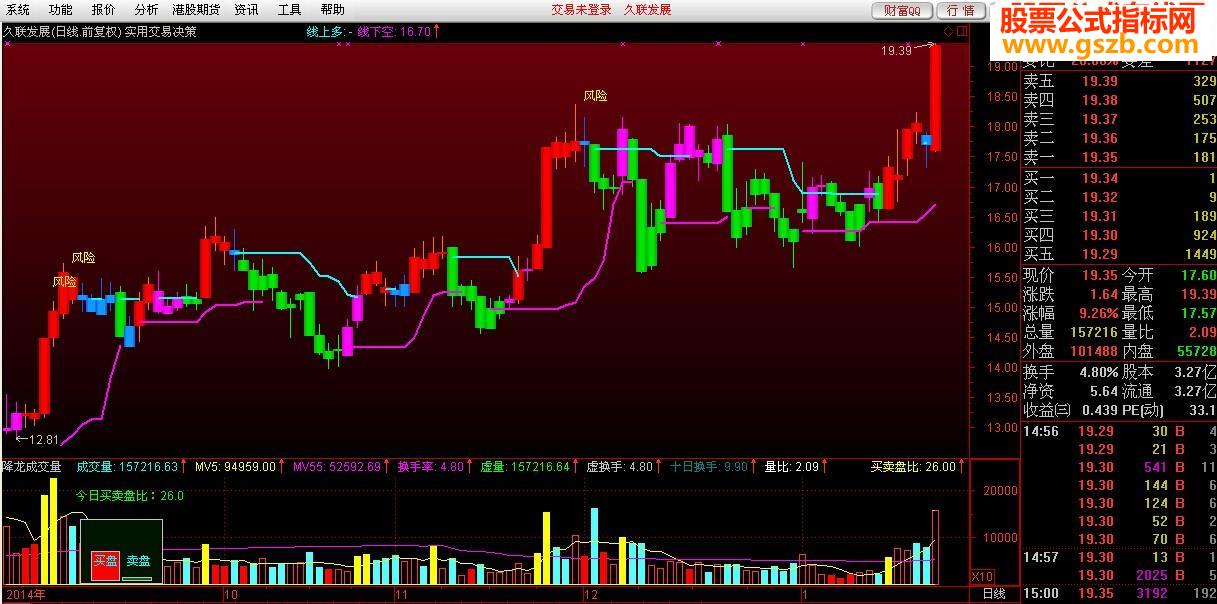Click the MV5: 94959.00 value
Image resolution: width=1217 pixels, height=604 pixels.
pyautogui.click(x=236, y=466)
